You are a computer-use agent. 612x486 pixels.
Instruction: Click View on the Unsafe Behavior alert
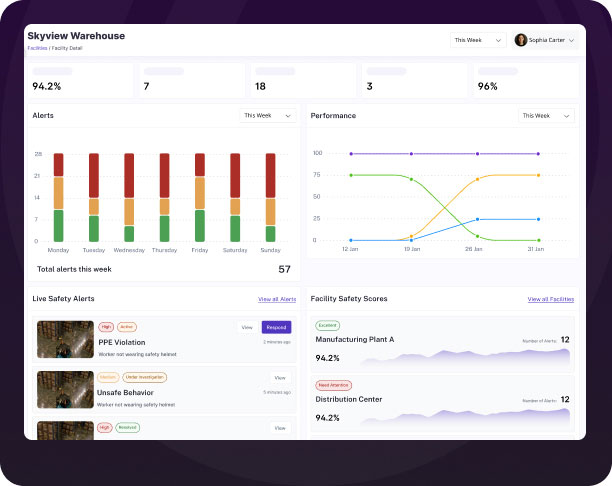pos(280,377)
